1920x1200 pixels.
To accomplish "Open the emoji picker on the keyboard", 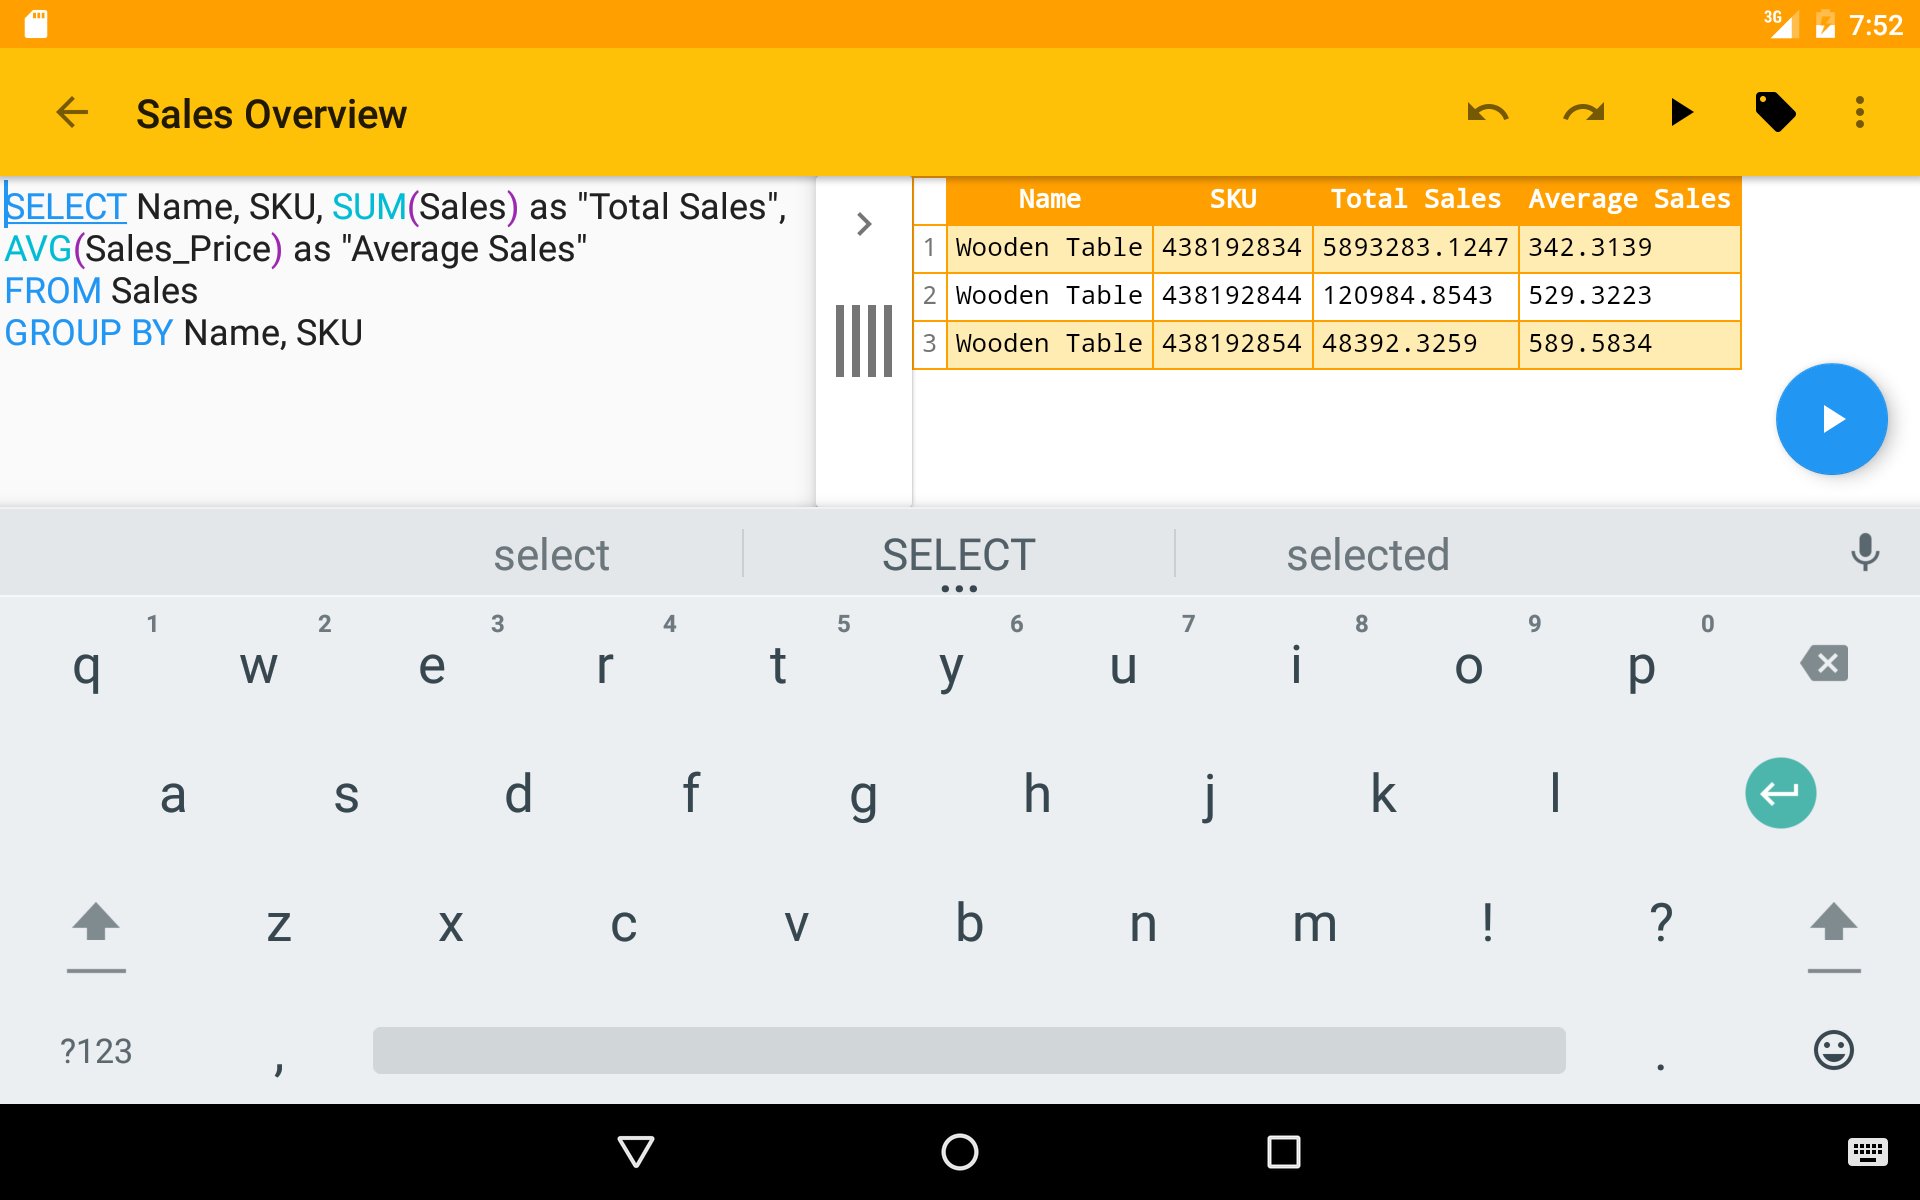I will point(1832,1050).
